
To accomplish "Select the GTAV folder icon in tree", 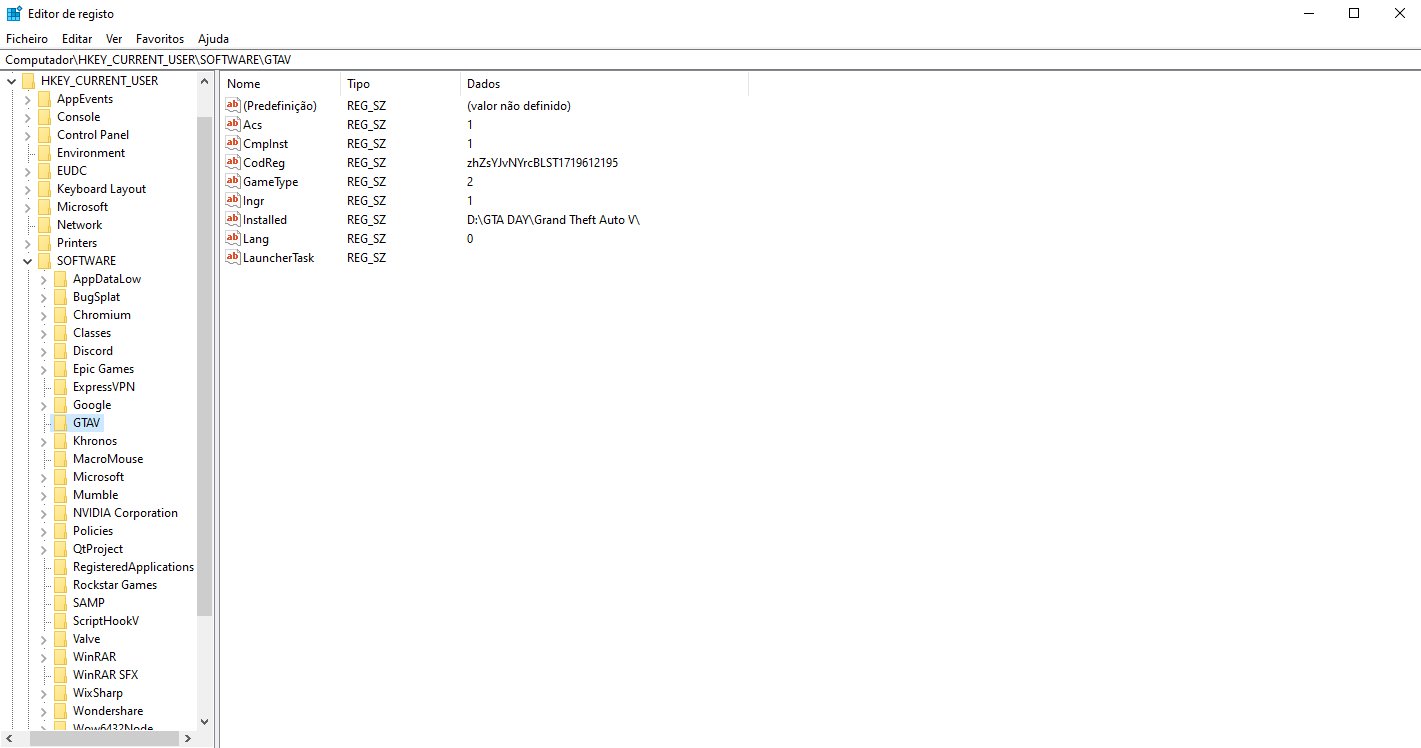I will click(60, 423).
